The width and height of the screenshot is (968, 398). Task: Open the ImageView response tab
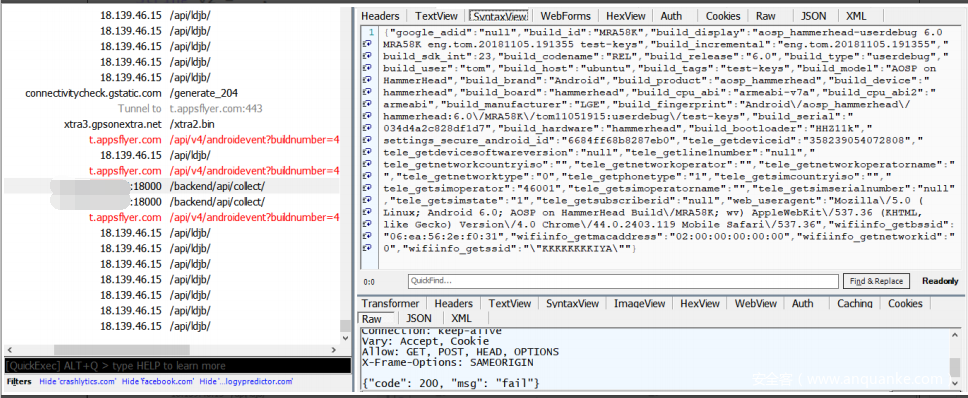pyautogui.click(x=640, y=304)
